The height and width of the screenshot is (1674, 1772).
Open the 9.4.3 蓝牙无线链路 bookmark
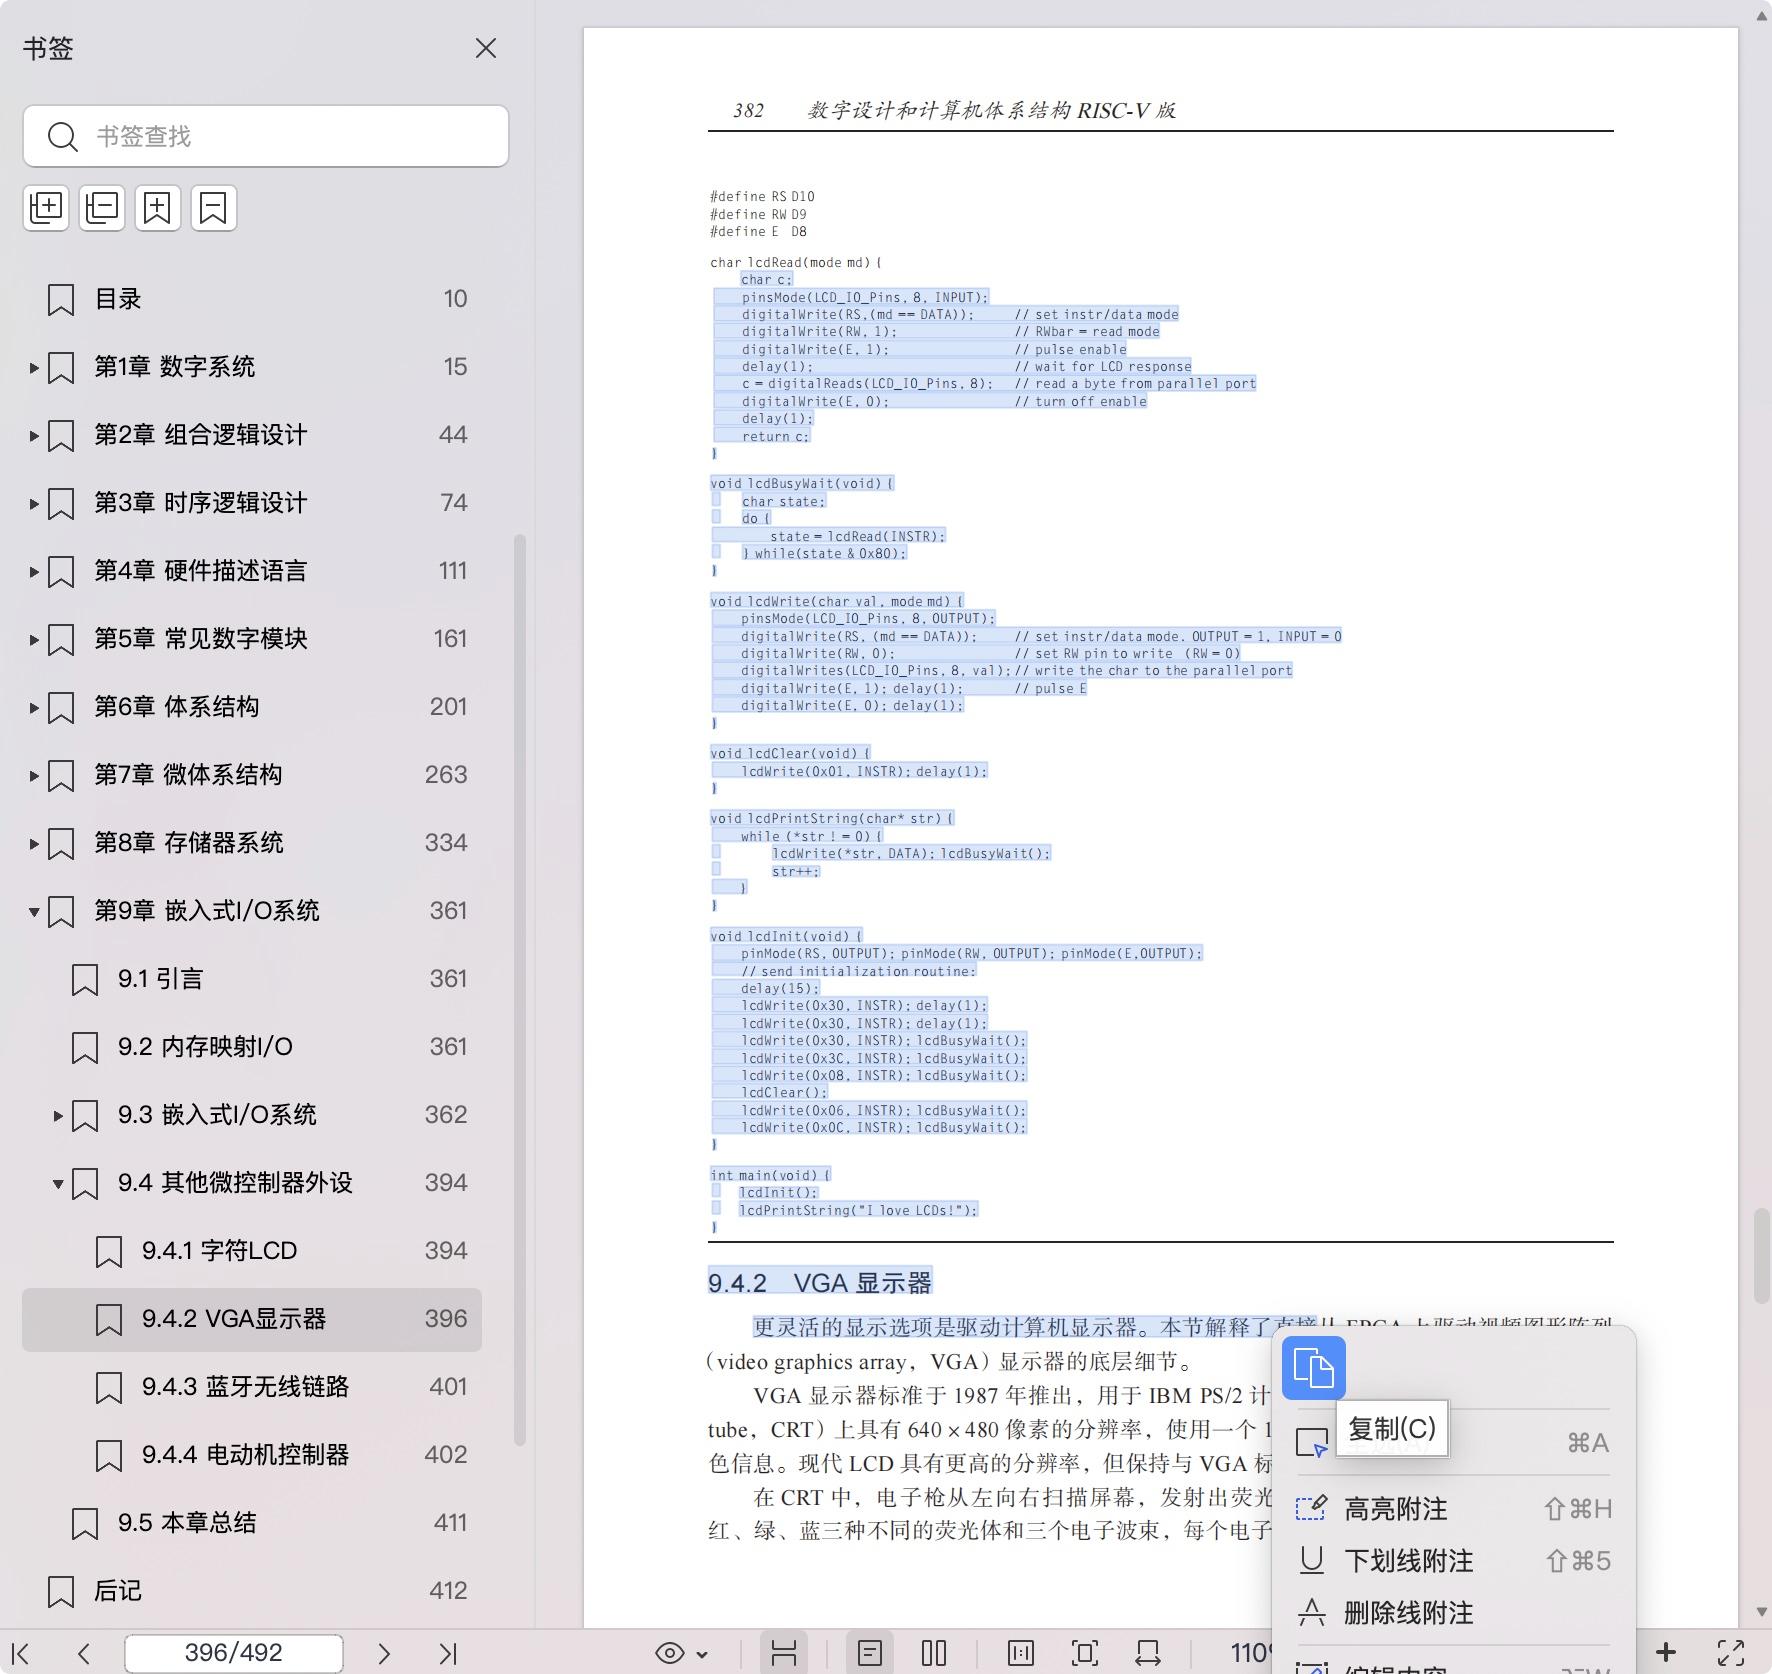click(x=245, y=1387)
